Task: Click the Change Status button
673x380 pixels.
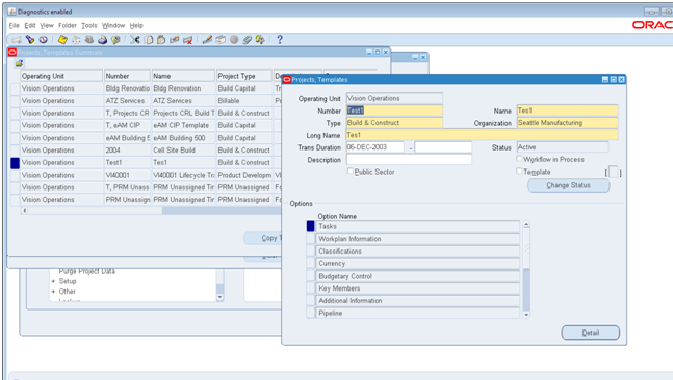Action: click(x=568, y=185)
